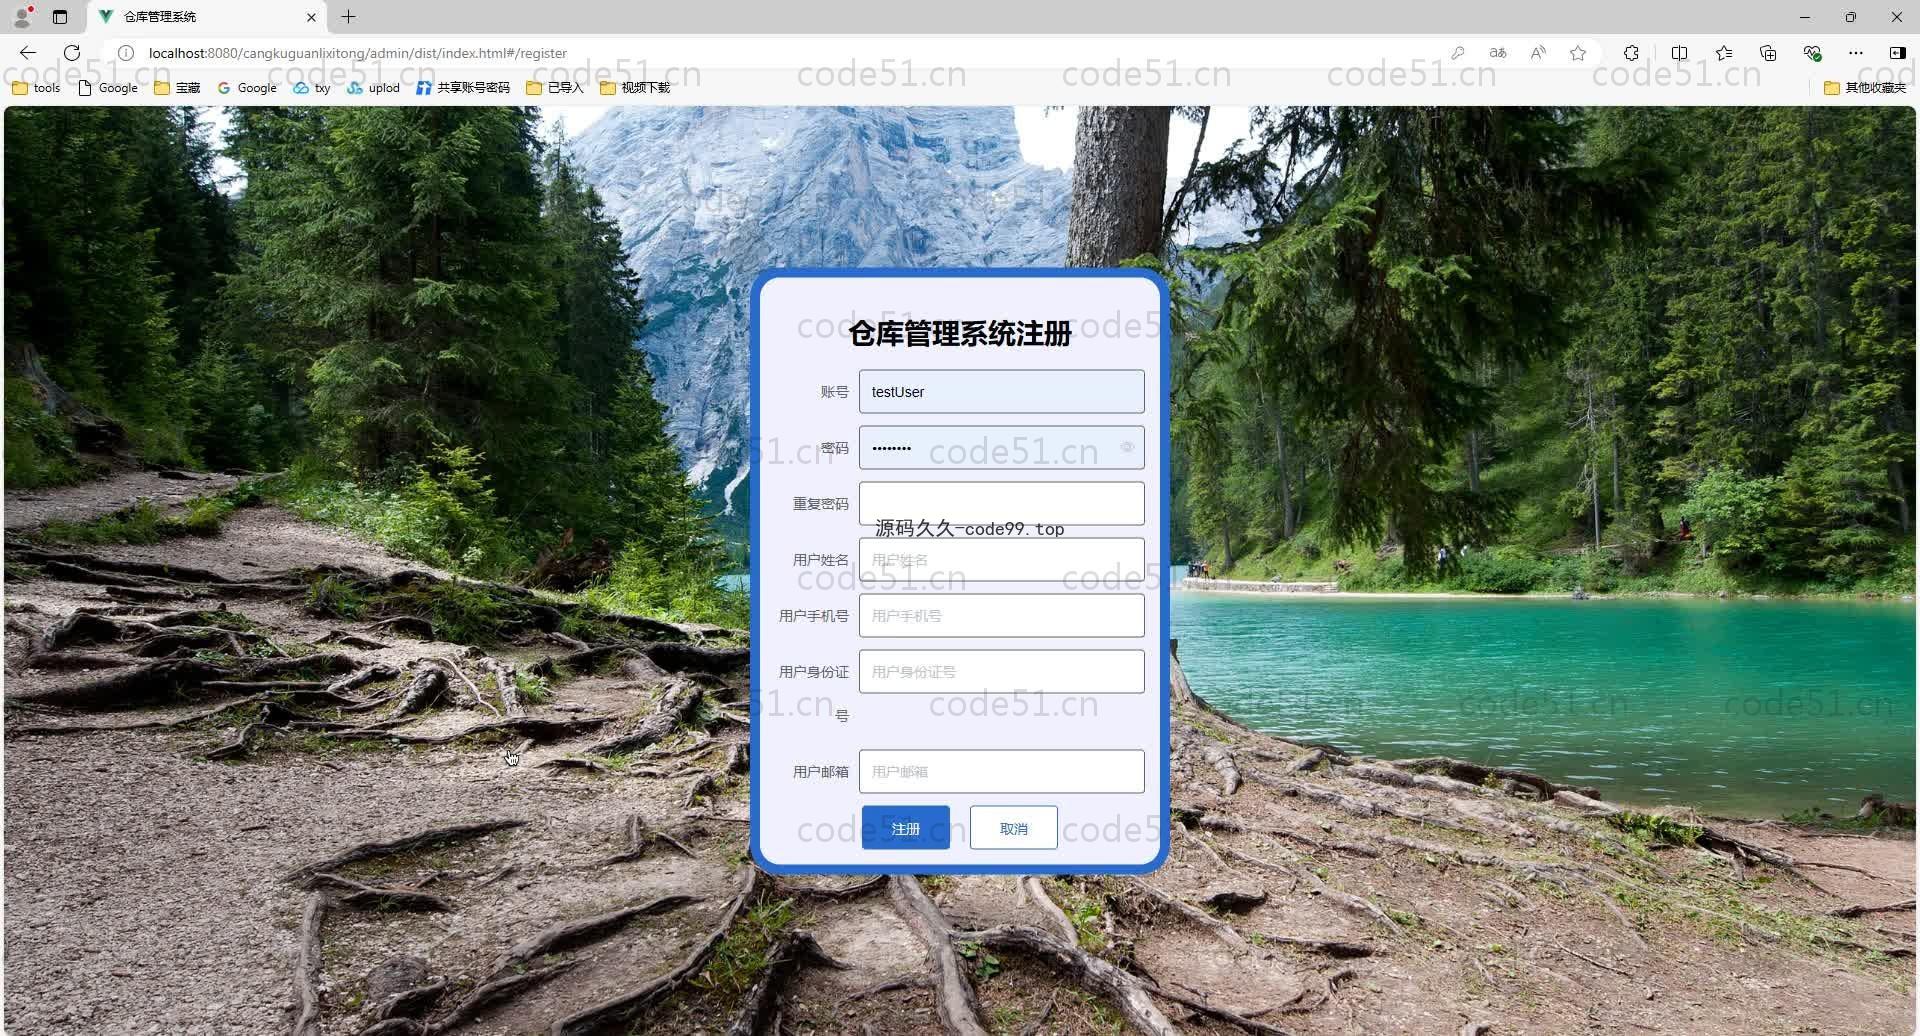
Task: Open the 其他收藏夹 folder
Action: (x=1865, y=88)
